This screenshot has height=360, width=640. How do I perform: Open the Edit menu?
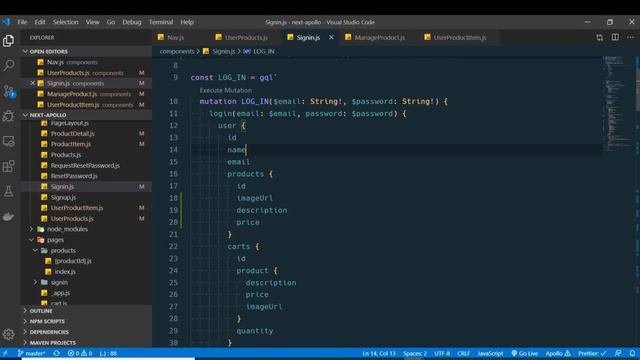[40, 22]
